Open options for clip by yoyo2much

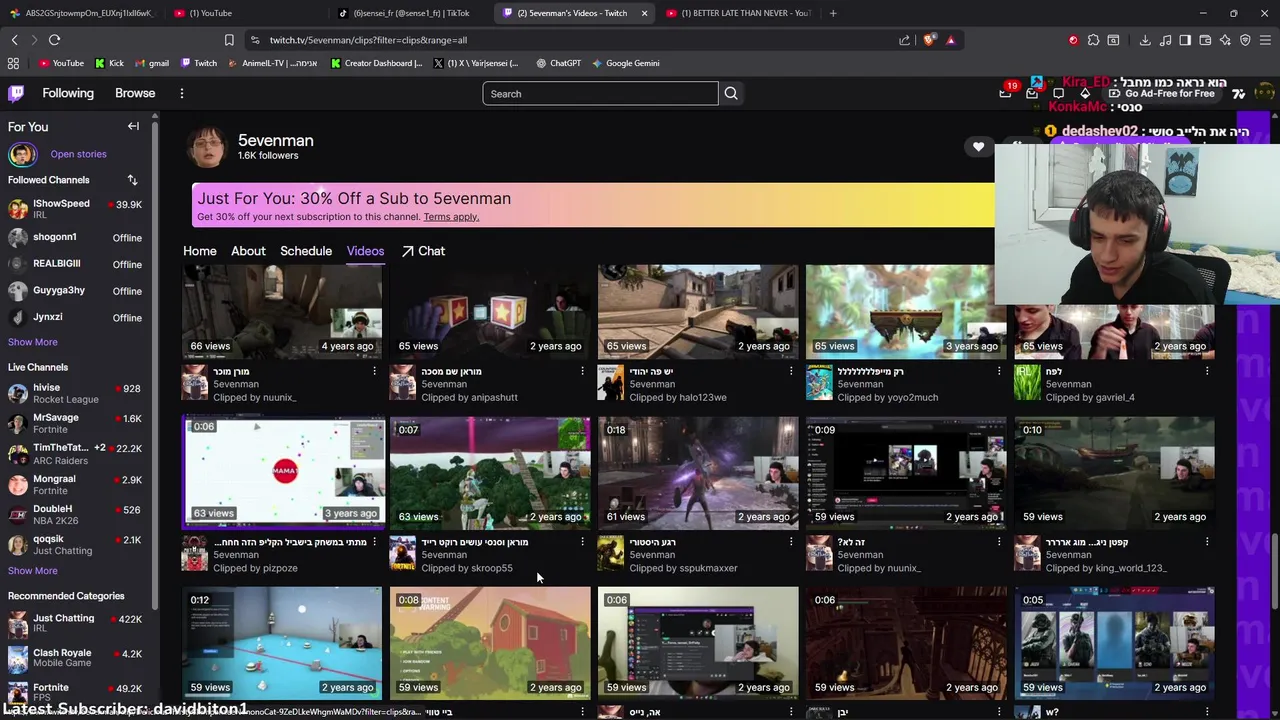click(998, 371)
